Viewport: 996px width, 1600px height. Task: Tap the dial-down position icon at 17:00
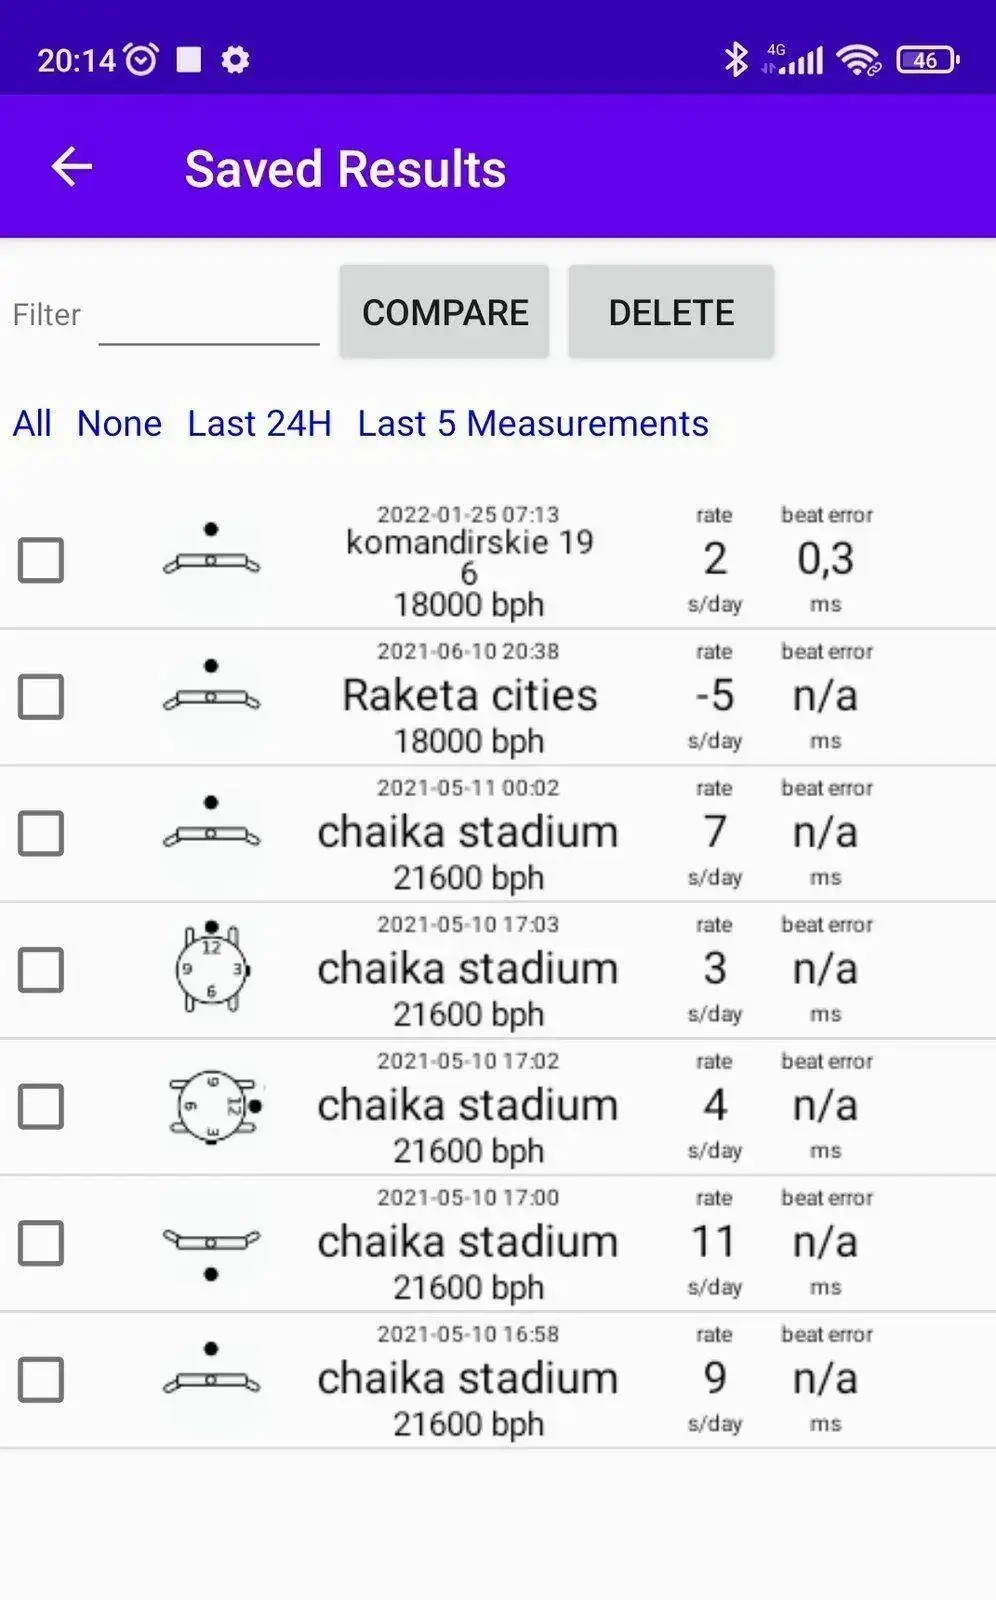[211, 1253]
